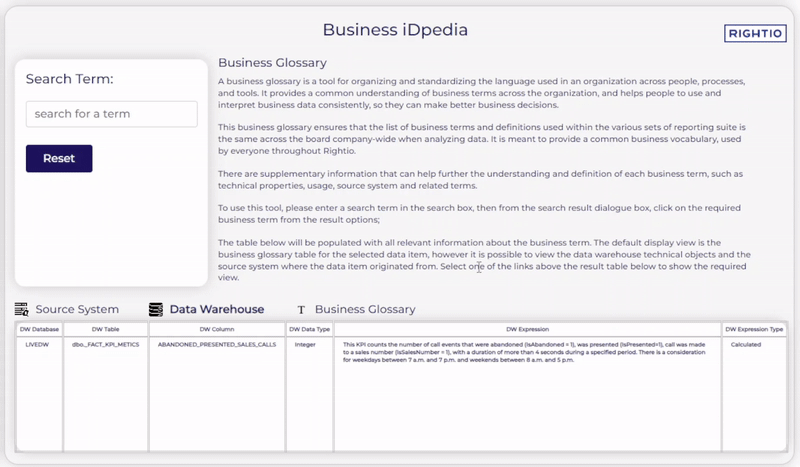This screenshot has height=467, width=800.
Task: Click the DW Column header
Action: [x=217, y=329]
